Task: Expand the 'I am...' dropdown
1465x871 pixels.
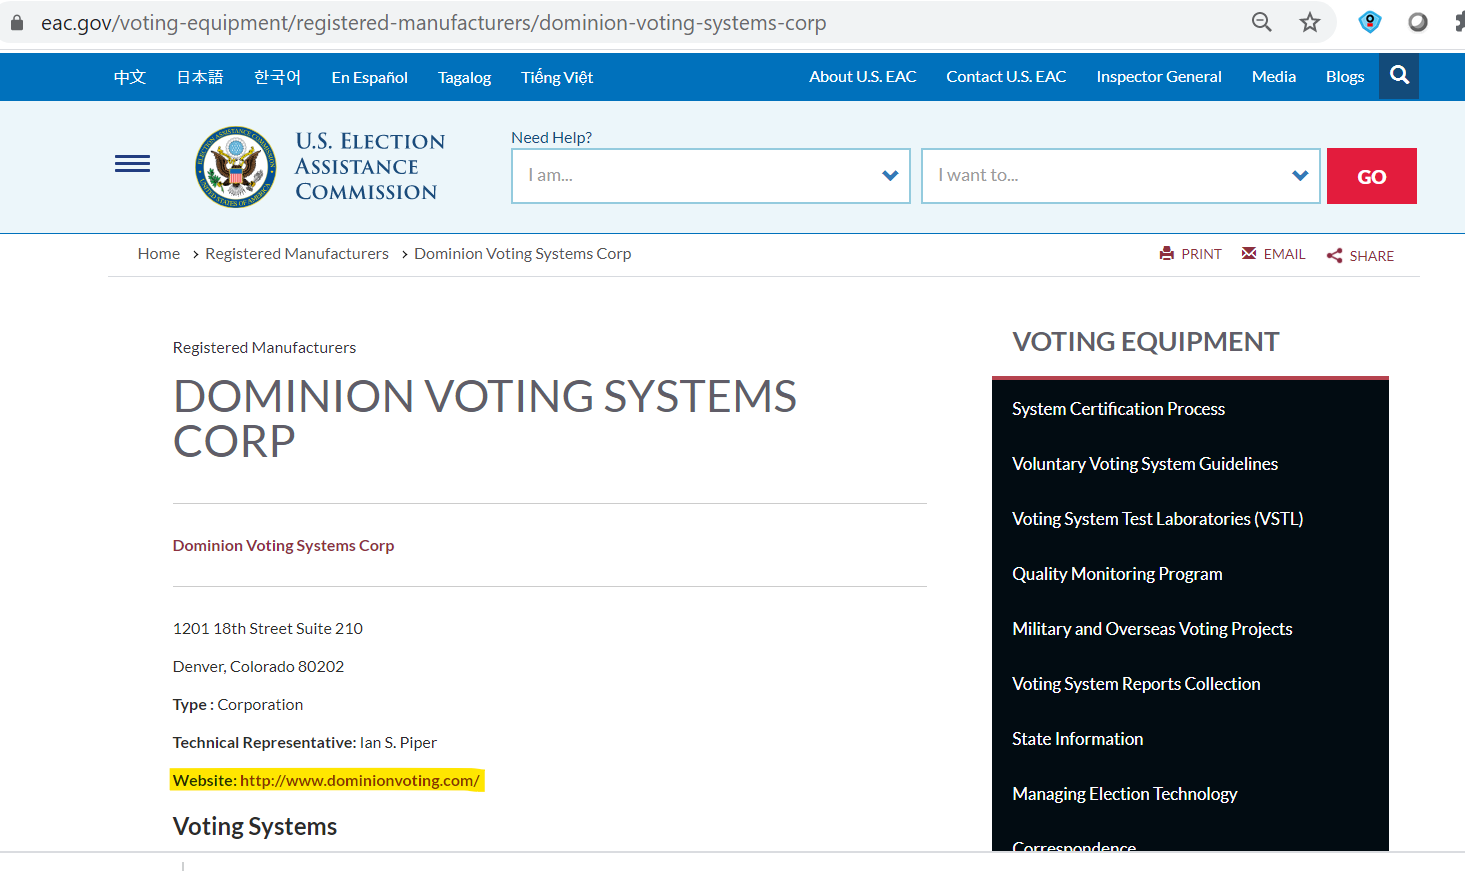Action: 711,176
